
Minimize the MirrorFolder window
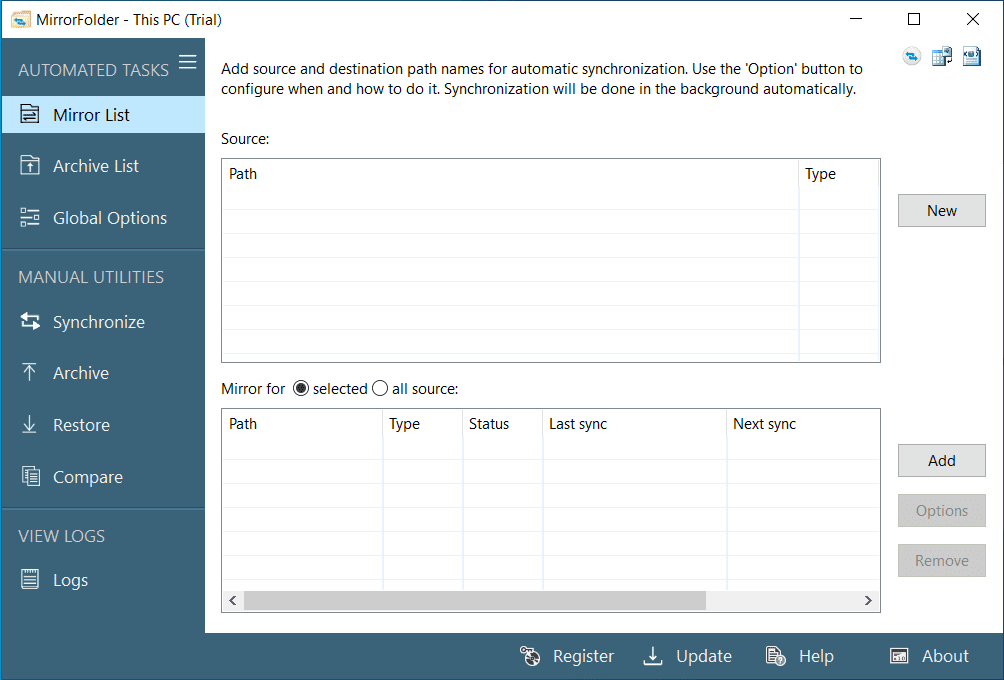(x=855, y=19)
